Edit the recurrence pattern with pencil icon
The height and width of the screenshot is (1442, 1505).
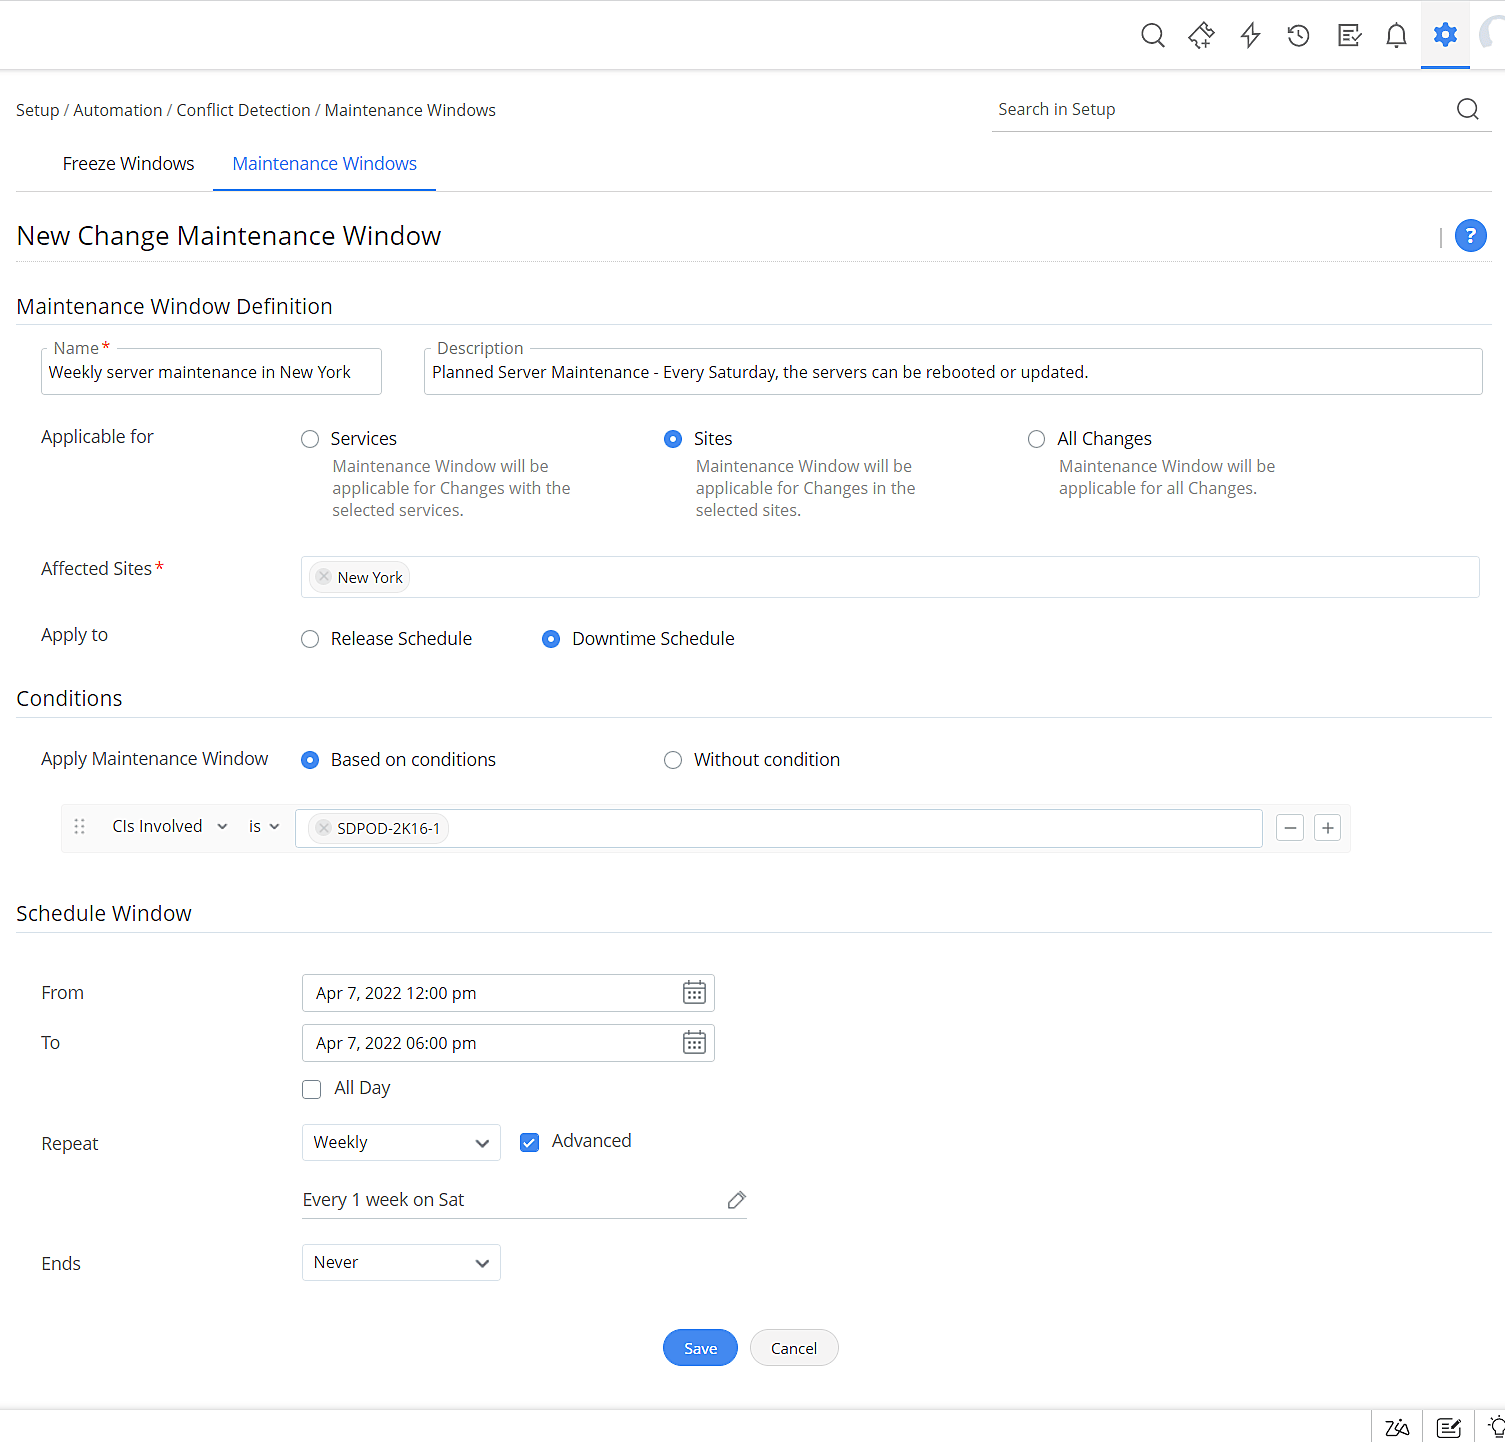[737, 1200]
